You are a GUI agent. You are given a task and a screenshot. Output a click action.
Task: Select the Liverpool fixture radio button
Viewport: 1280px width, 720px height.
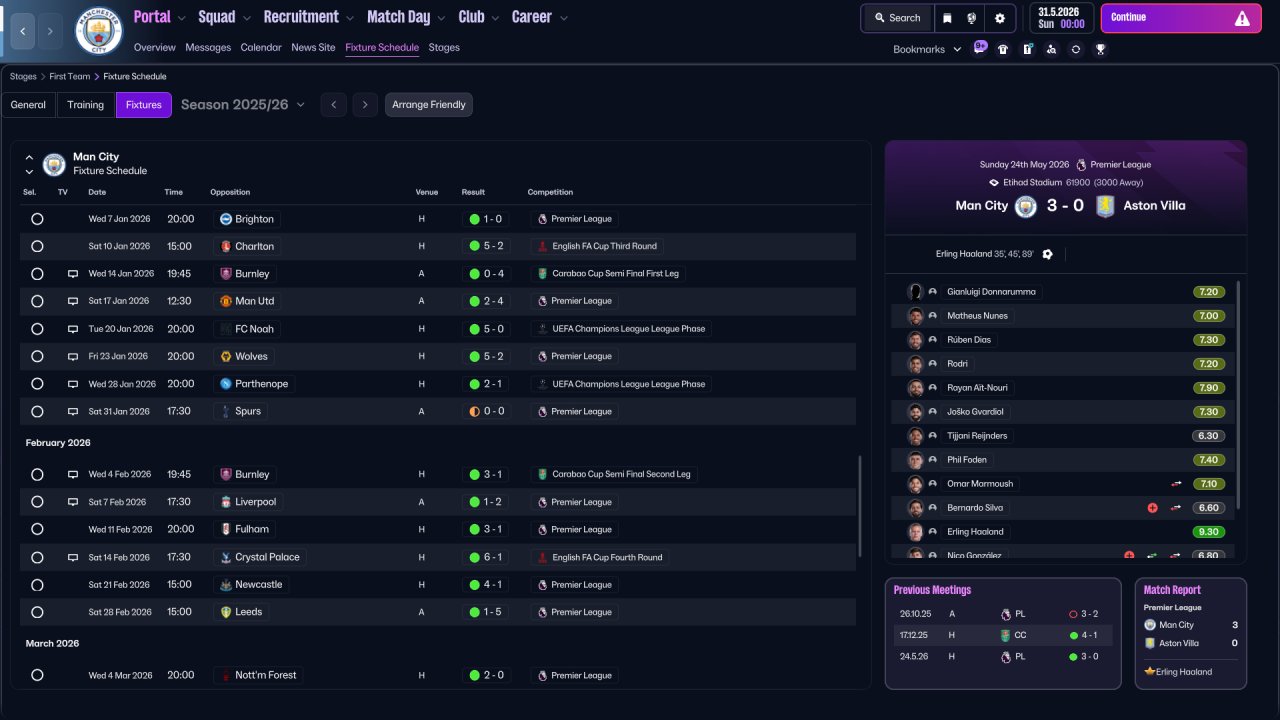pos(37,502)
